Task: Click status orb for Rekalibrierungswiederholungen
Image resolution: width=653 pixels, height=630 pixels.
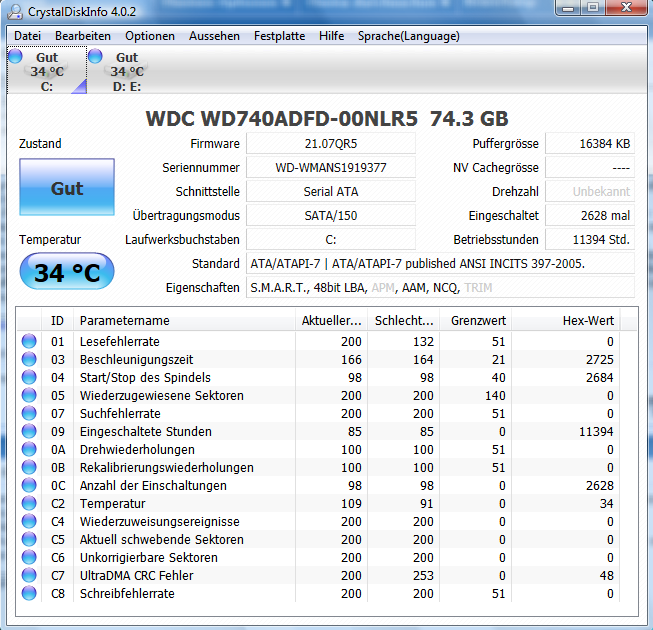Action: tap(29, 467)
